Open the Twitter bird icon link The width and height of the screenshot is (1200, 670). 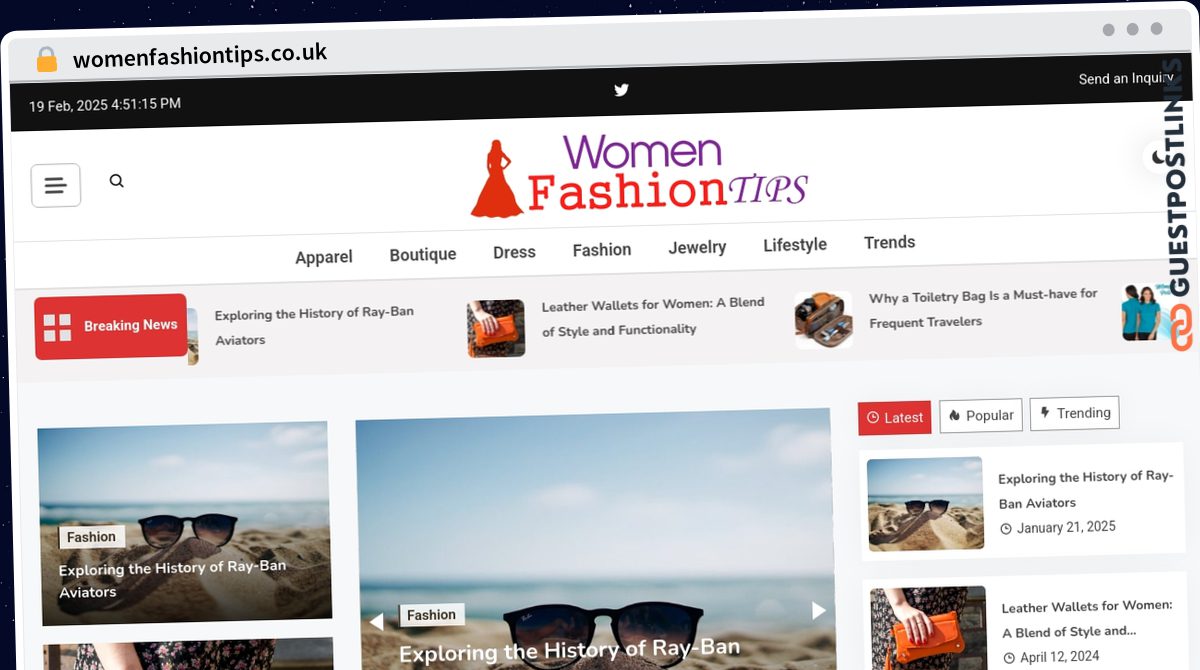[621, 90]
